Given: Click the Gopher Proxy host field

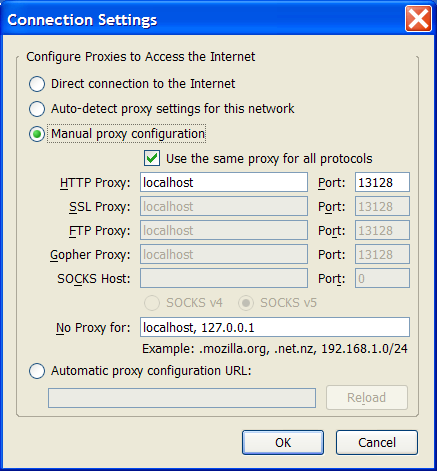Looking at the screenshot, I should [x=224, y=254].
